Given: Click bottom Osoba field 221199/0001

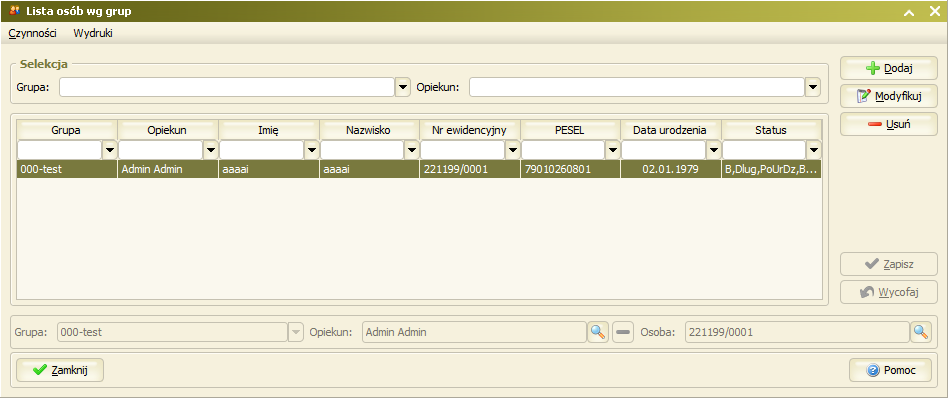Looking at the screenshot, I should tap(797, 331).
